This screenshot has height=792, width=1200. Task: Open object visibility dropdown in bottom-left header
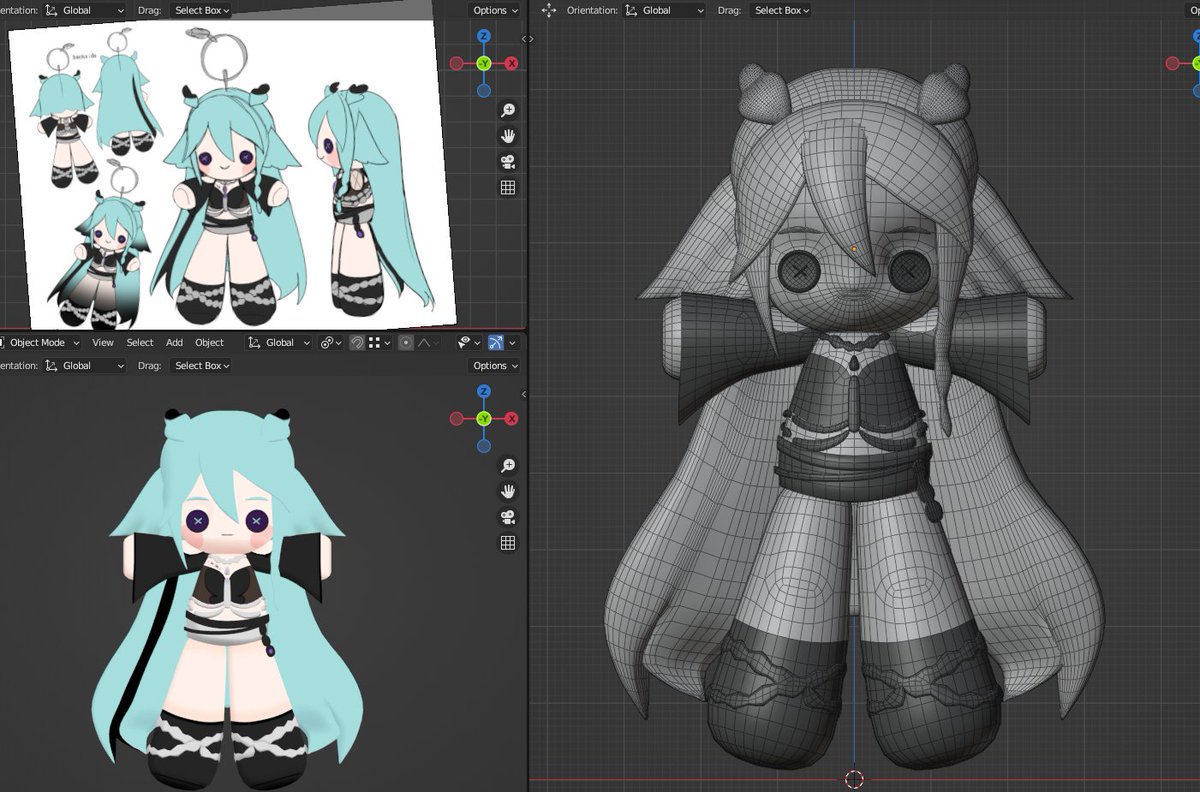coord(468,342)
